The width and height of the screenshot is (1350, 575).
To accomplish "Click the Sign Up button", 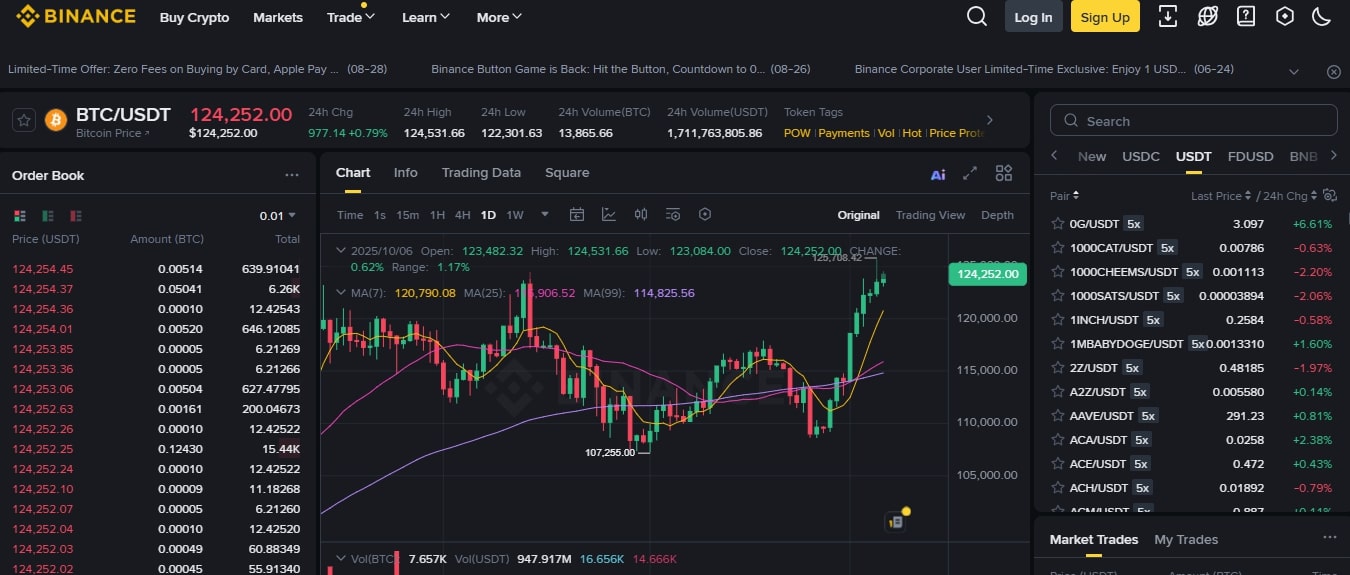I will coord(1105,17).
